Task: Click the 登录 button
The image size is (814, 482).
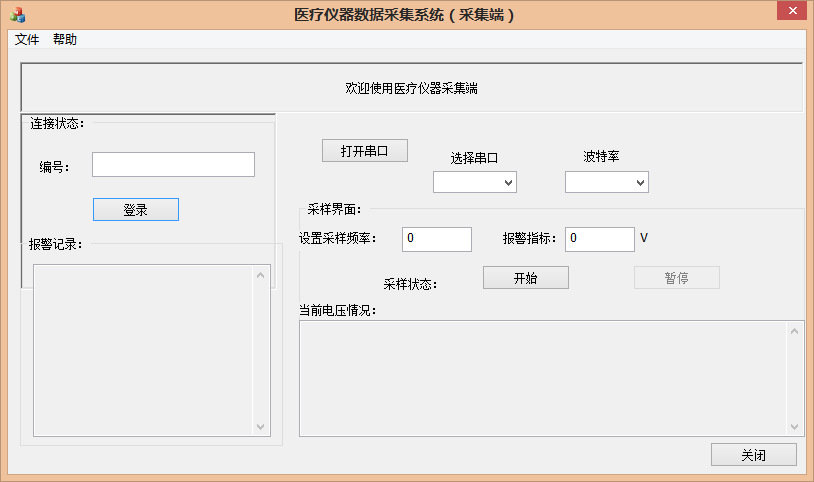Action: (x=136, y=209)
